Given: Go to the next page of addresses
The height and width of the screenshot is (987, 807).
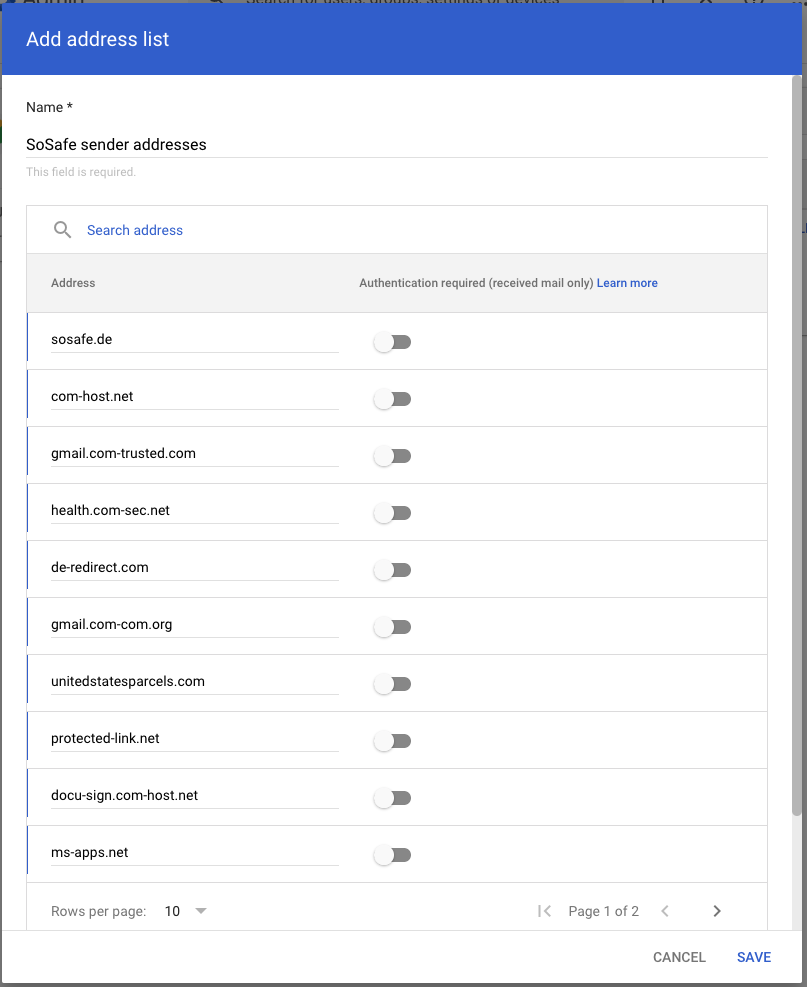Looking at the screenshot, I should pos(717,911).
